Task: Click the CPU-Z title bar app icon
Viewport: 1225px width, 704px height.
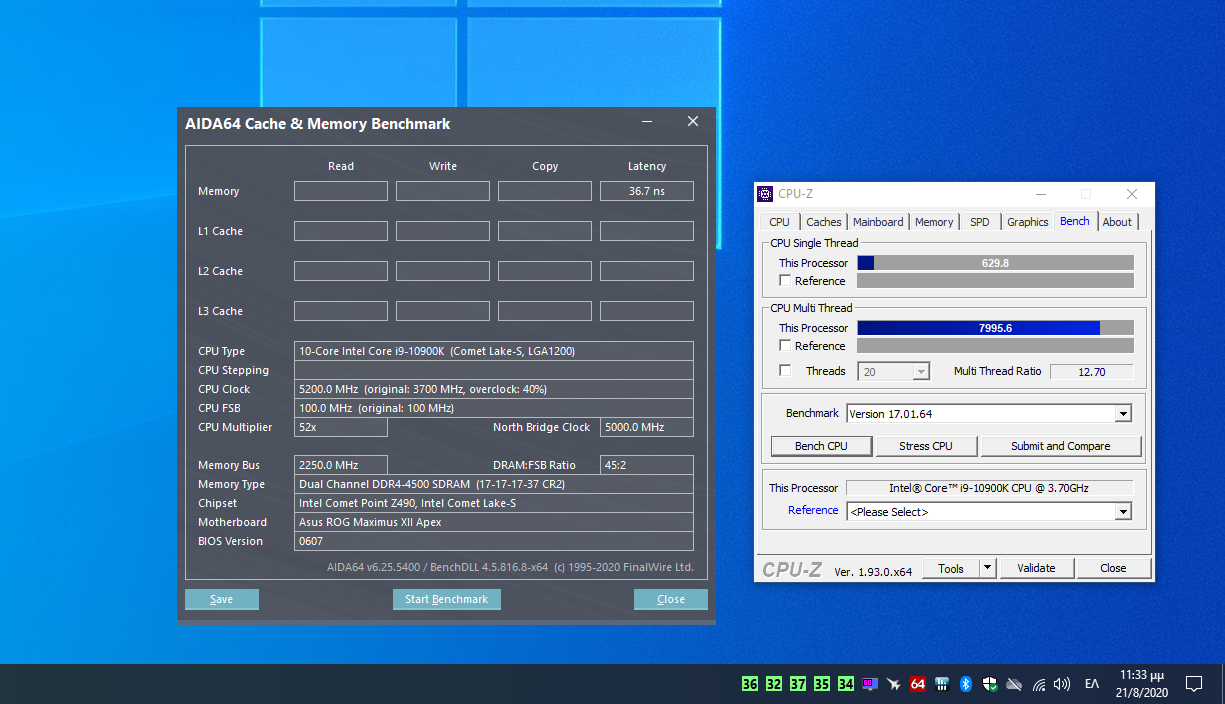Action: [x=765, y=194]
